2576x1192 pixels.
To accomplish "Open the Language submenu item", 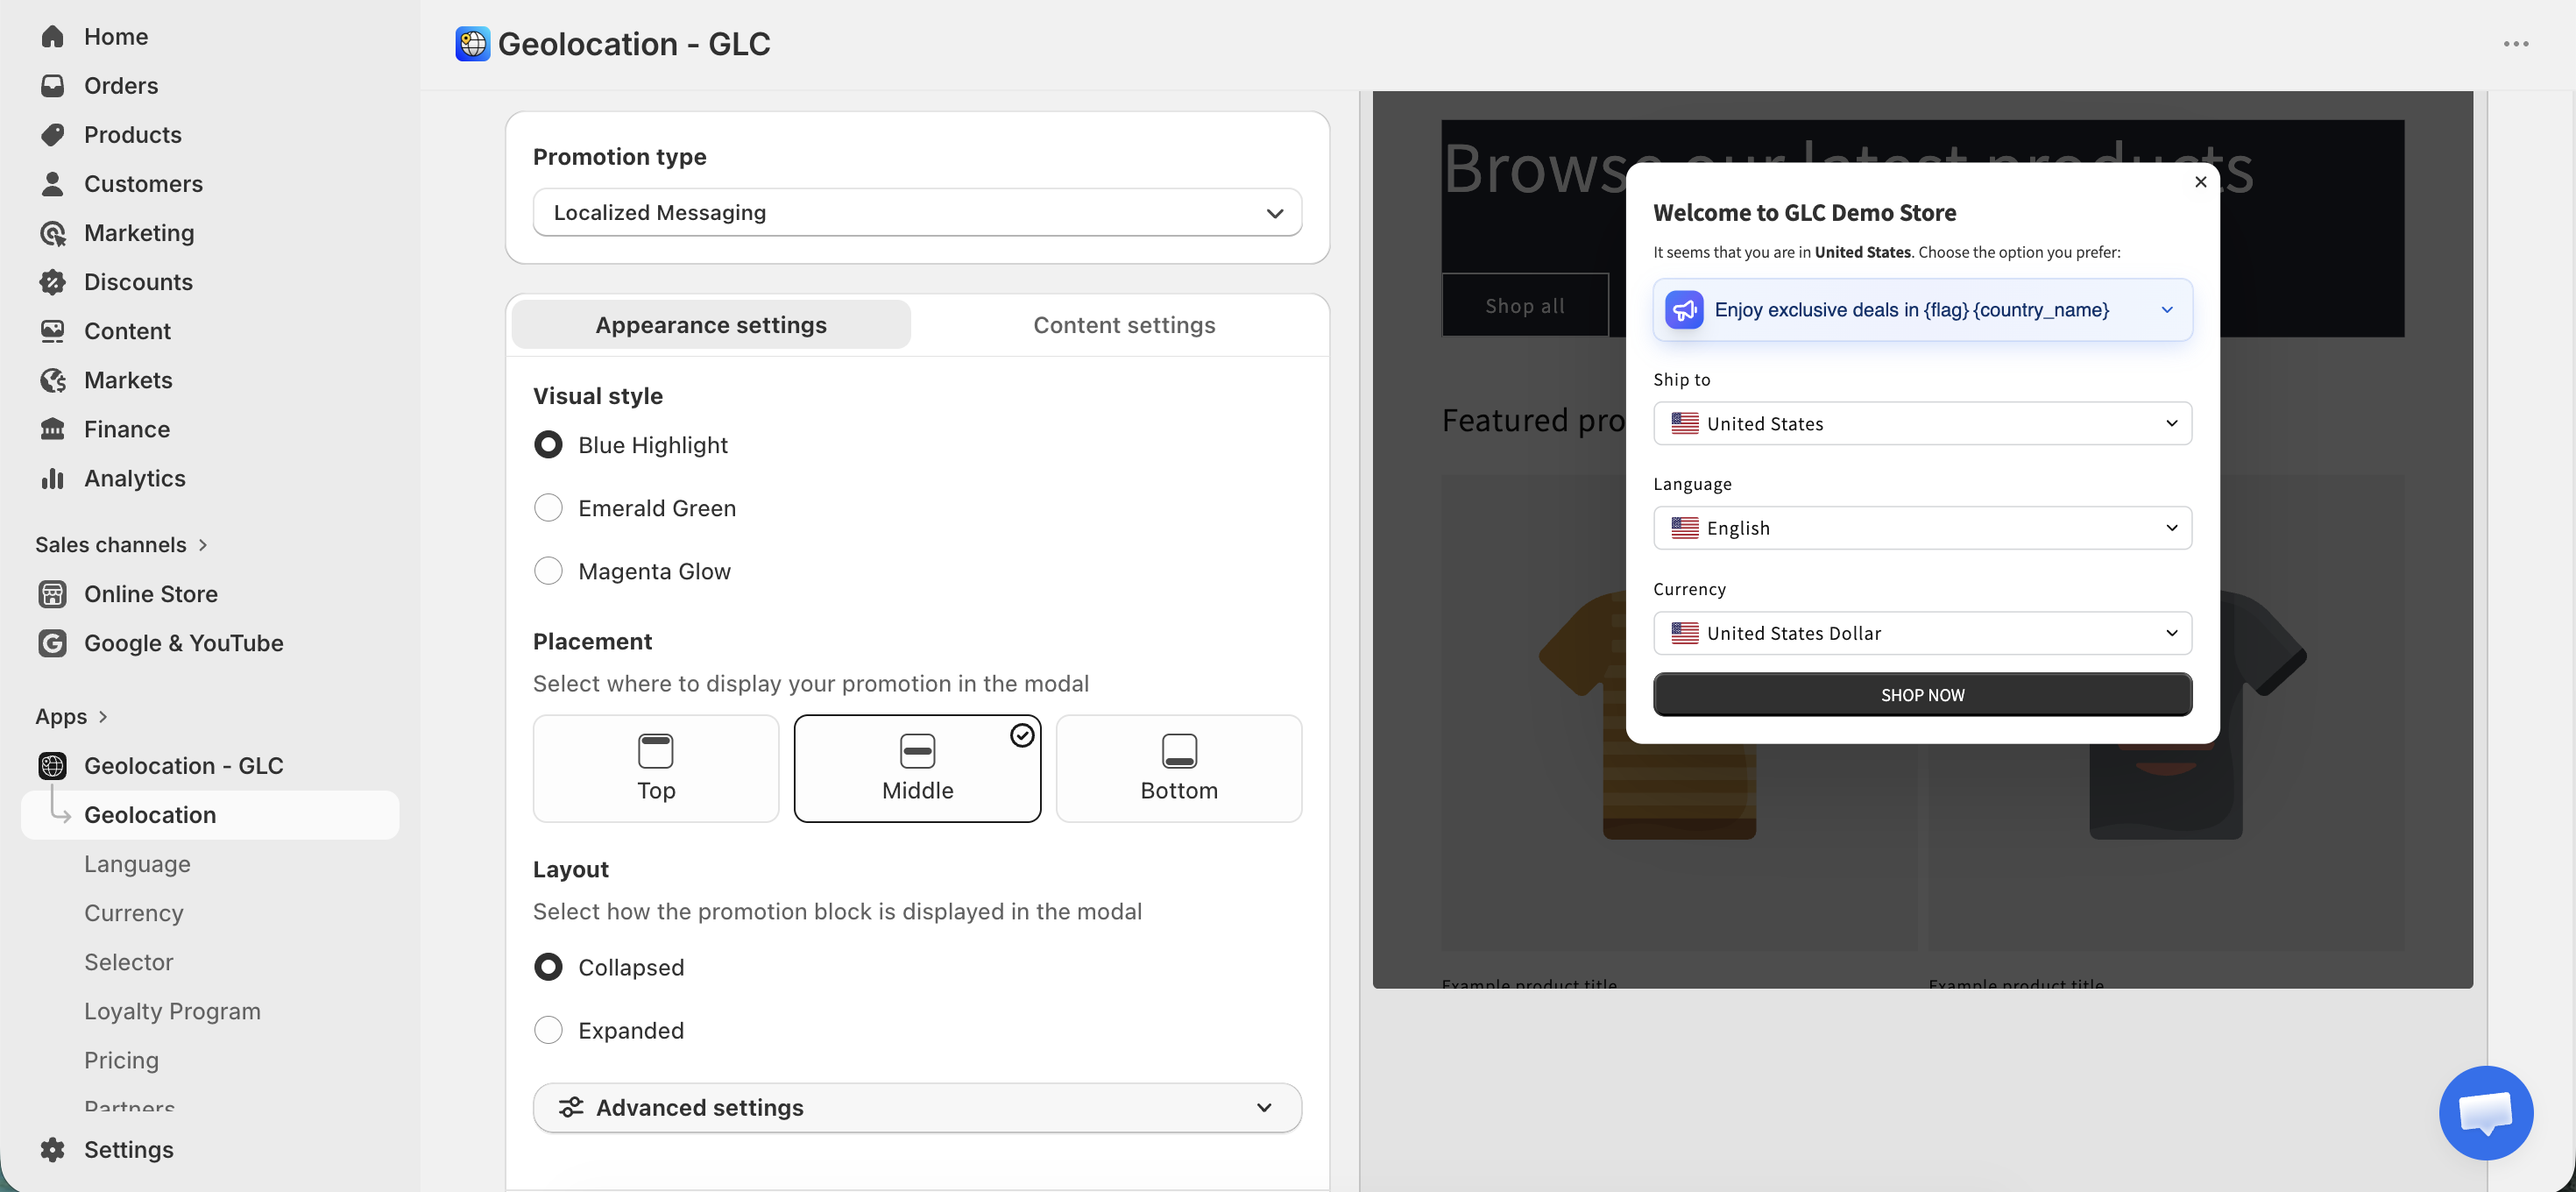I will tap(137, 864).
